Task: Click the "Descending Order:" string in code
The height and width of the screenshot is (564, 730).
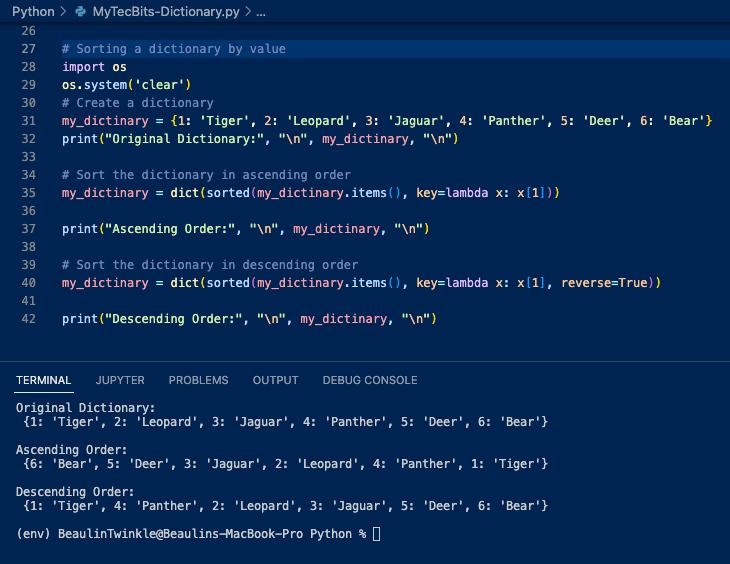Action: 174,319
